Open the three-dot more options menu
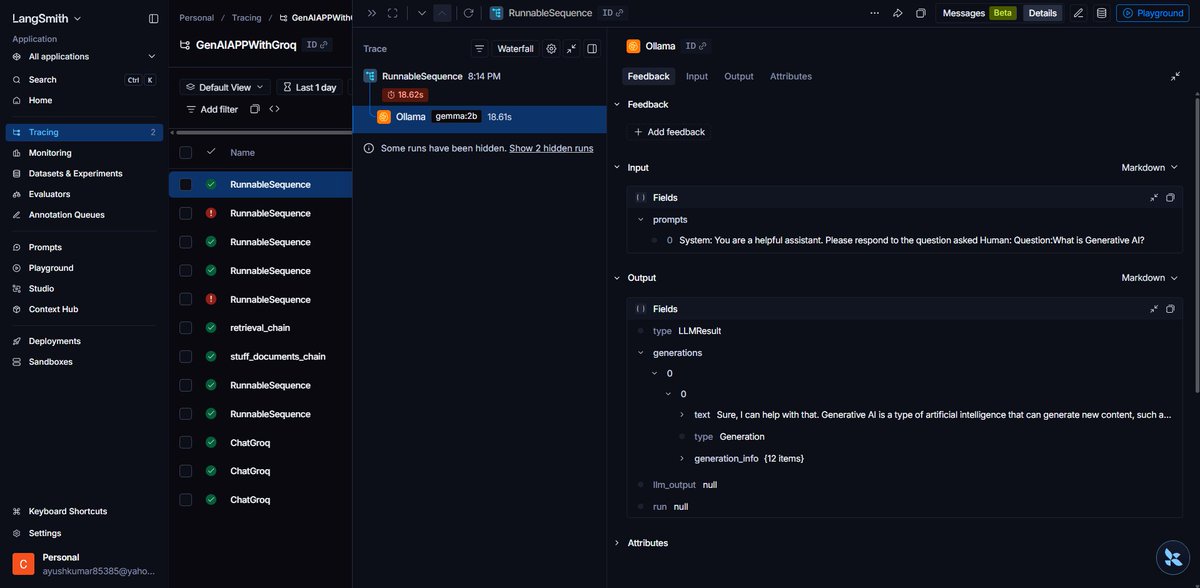 [875, 13]
